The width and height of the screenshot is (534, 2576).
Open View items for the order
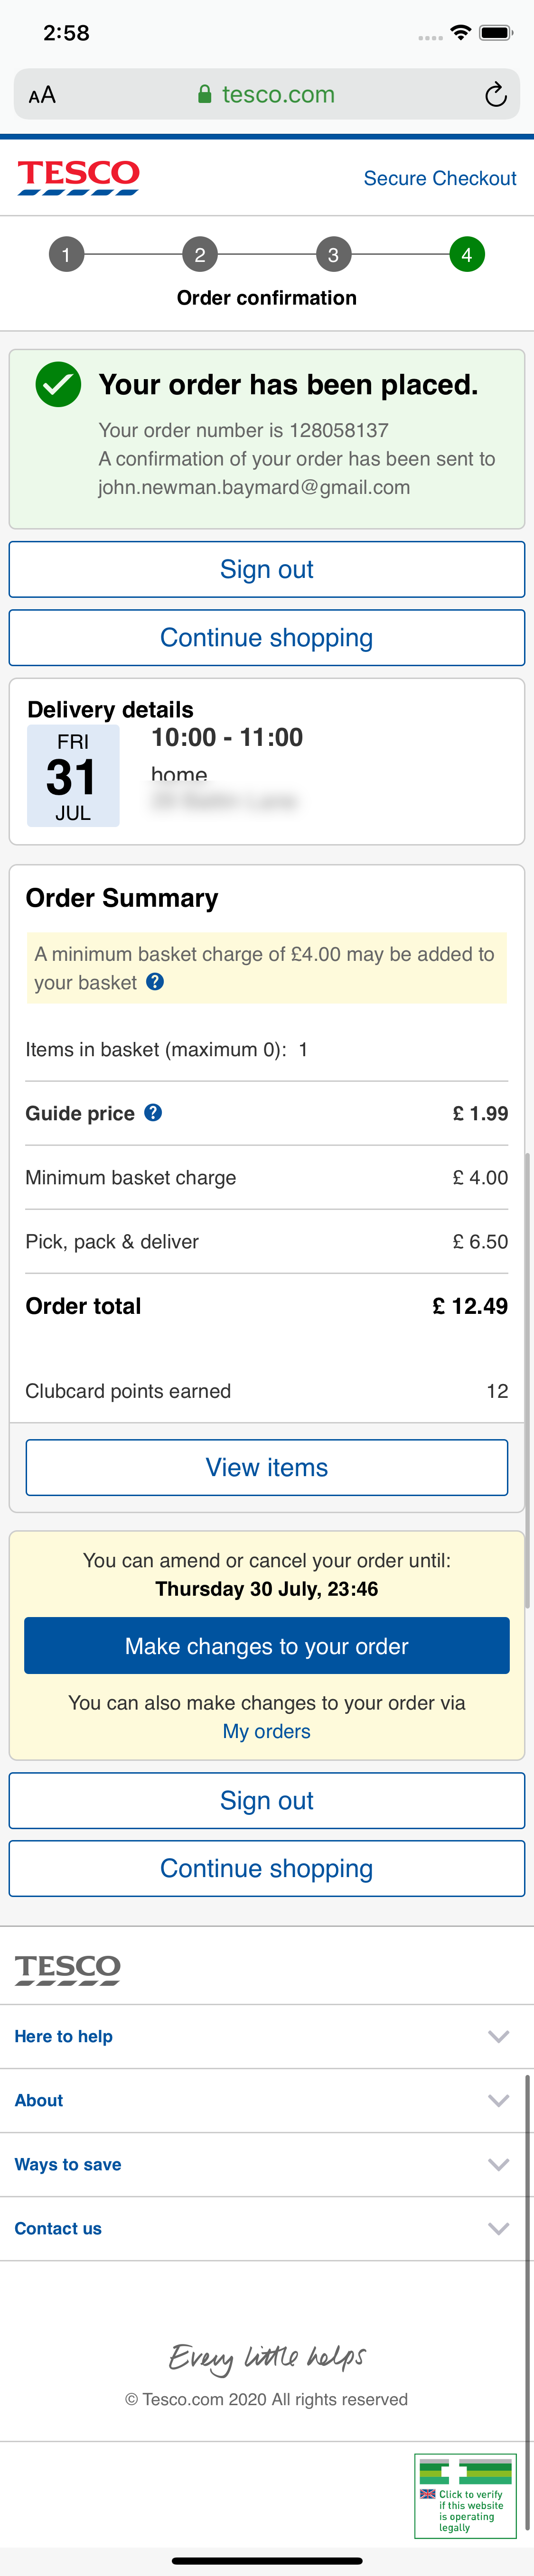[x=266, y=1467]
